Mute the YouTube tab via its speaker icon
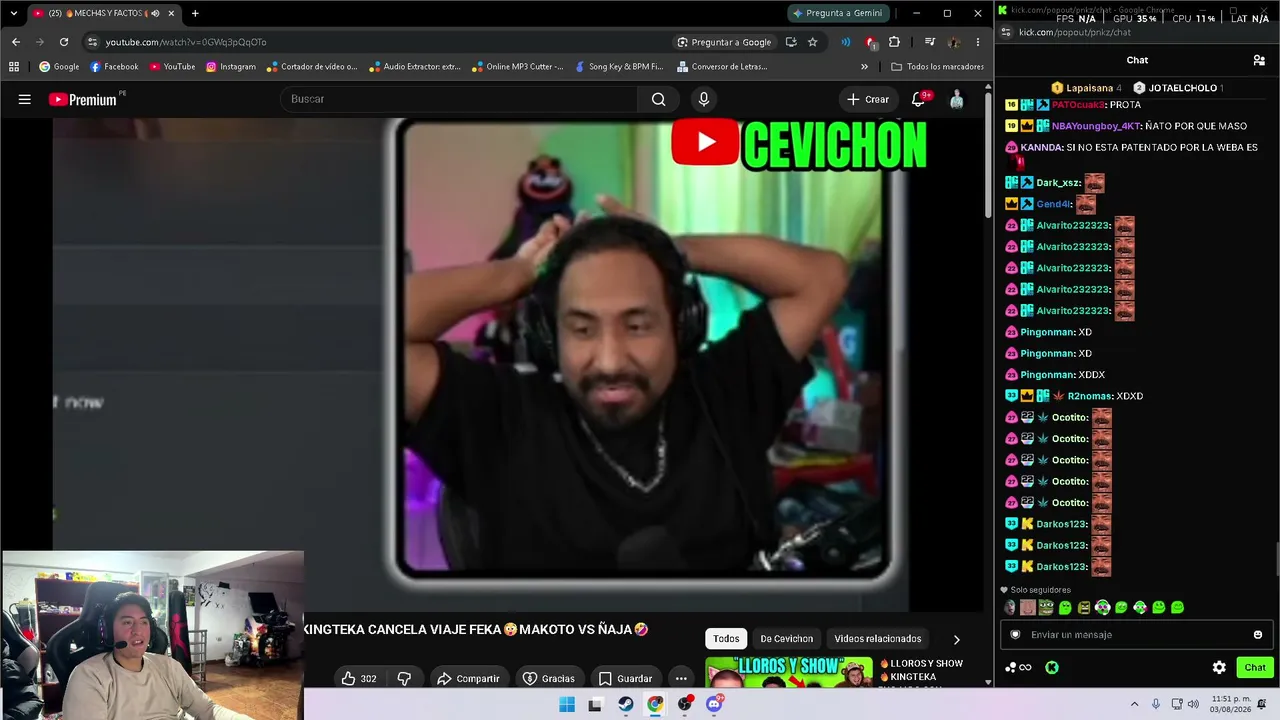The height and width of the screenshot is (720, 1280). coord(155,13)
